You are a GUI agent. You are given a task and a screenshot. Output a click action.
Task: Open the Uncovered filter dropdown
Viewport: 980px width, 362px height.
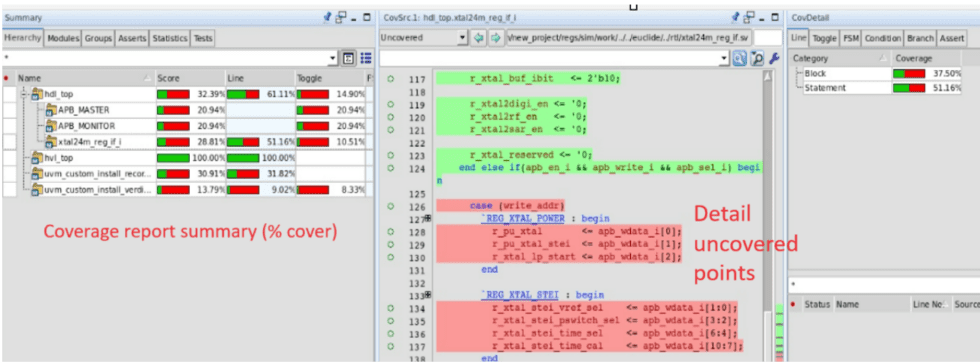pos(462,38)
